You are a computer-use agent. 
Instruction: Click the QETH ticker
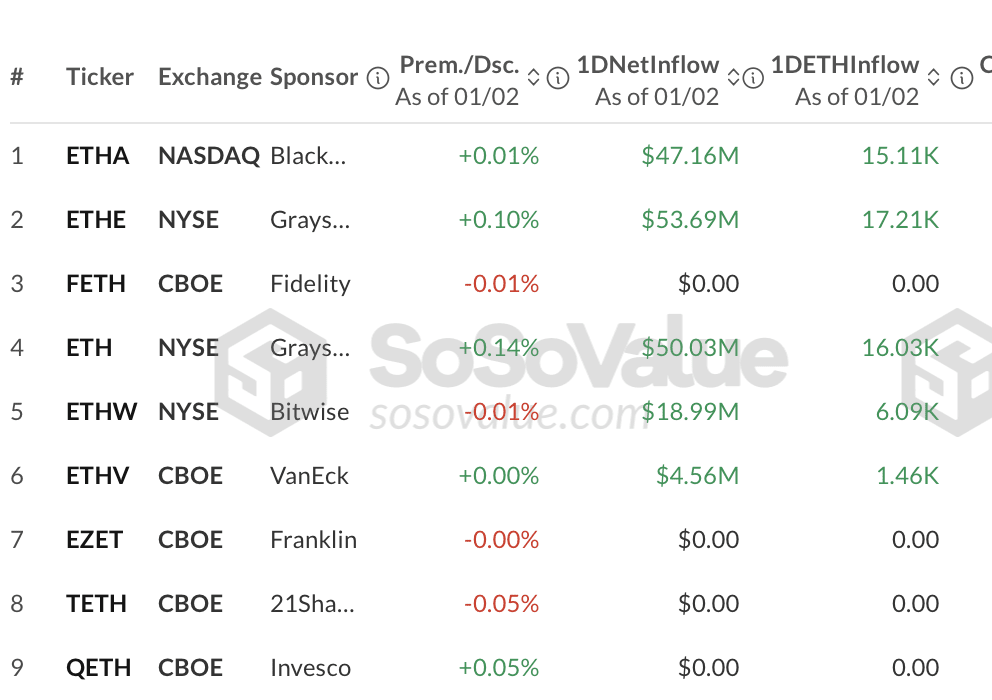[x=98, y=668]
